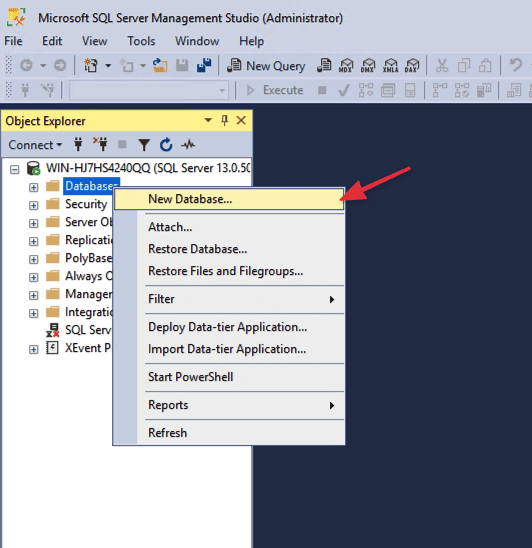
Task: Click the Stop square in Object Explorer
Action: pos(122,144)
